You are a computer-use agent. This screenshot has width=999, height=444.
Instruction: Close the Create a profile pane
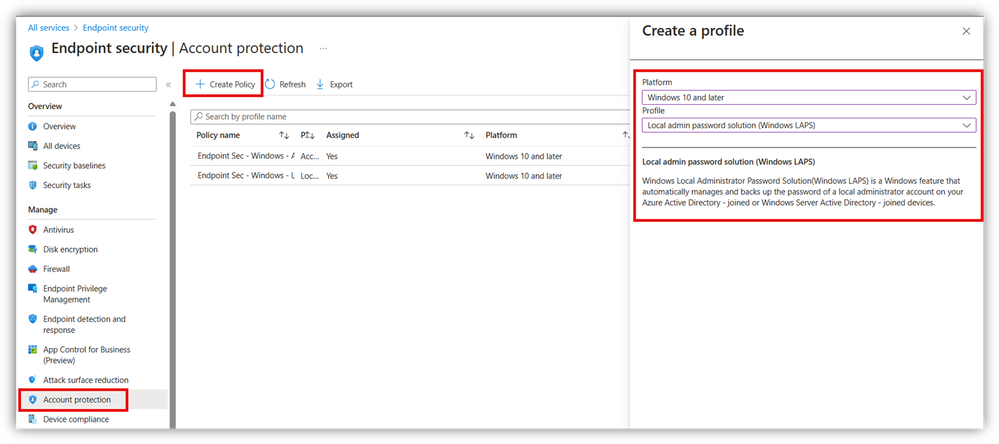pyautogui.click(x=966, y=31)
